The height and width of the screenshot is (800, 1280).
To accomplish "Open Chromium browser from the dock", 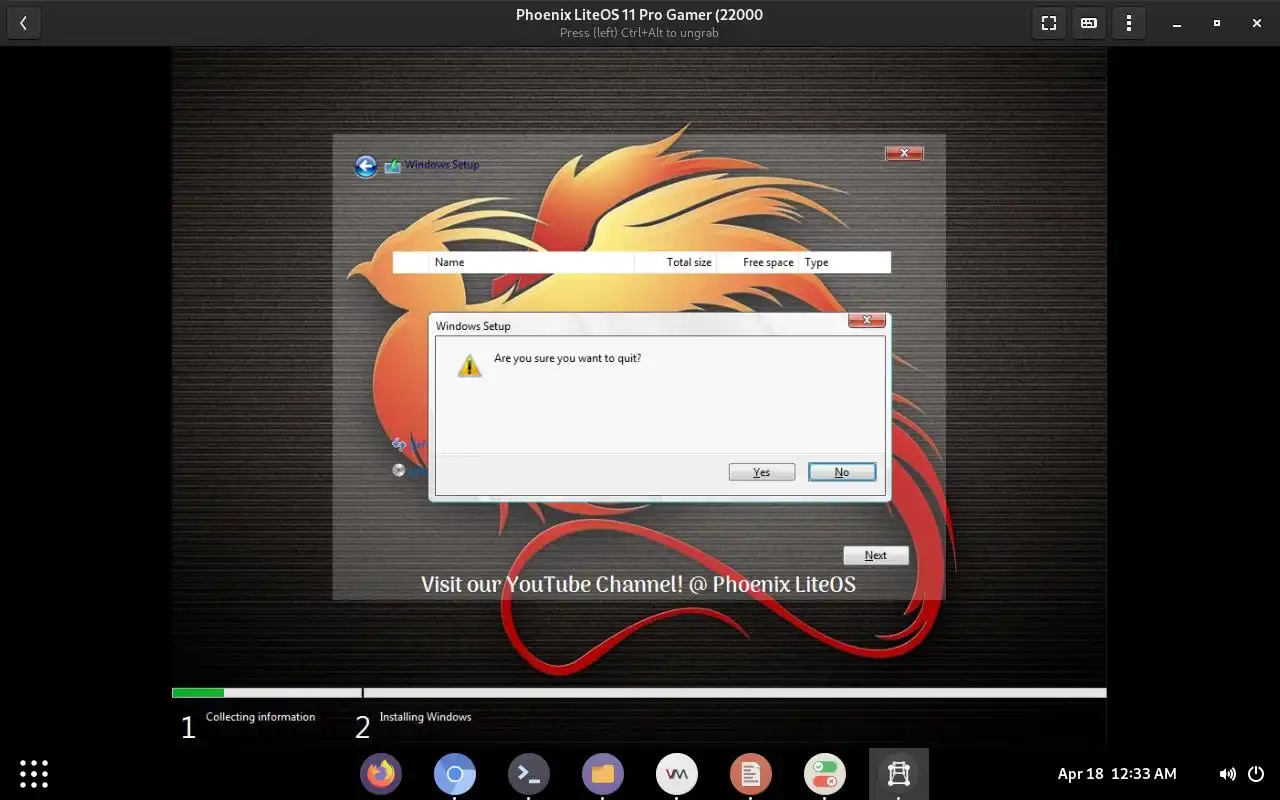I will tap(455, 774).
